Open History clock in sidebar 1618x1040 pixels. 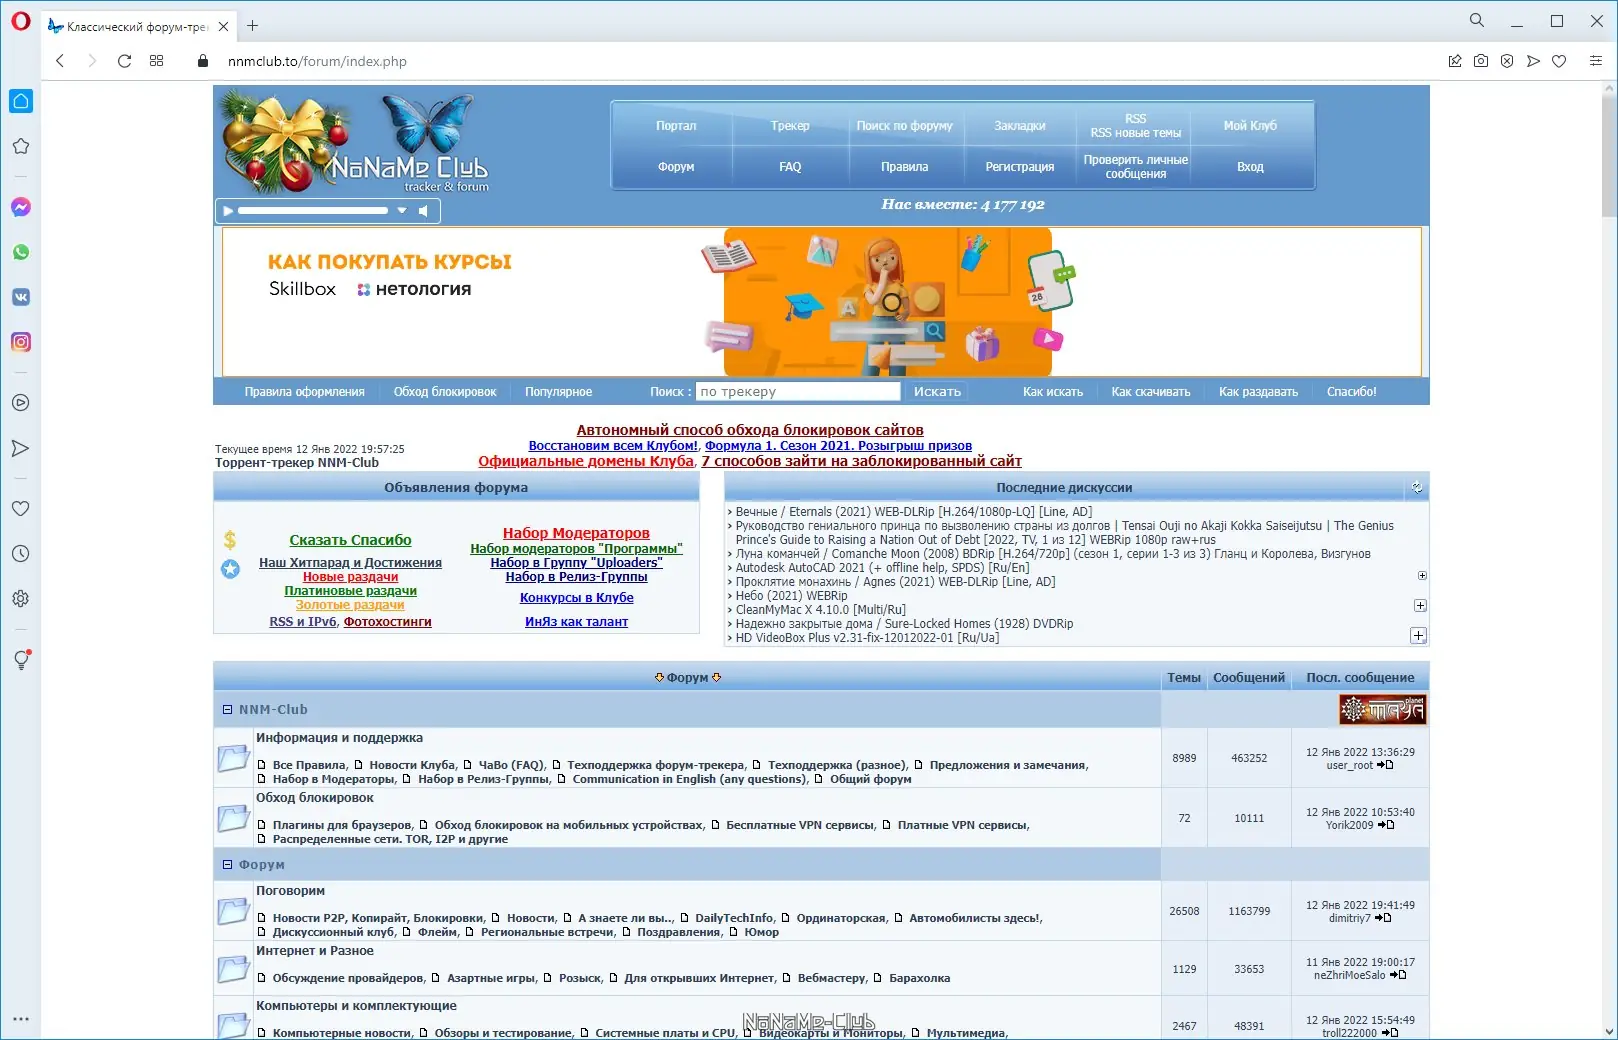(20, 553)
